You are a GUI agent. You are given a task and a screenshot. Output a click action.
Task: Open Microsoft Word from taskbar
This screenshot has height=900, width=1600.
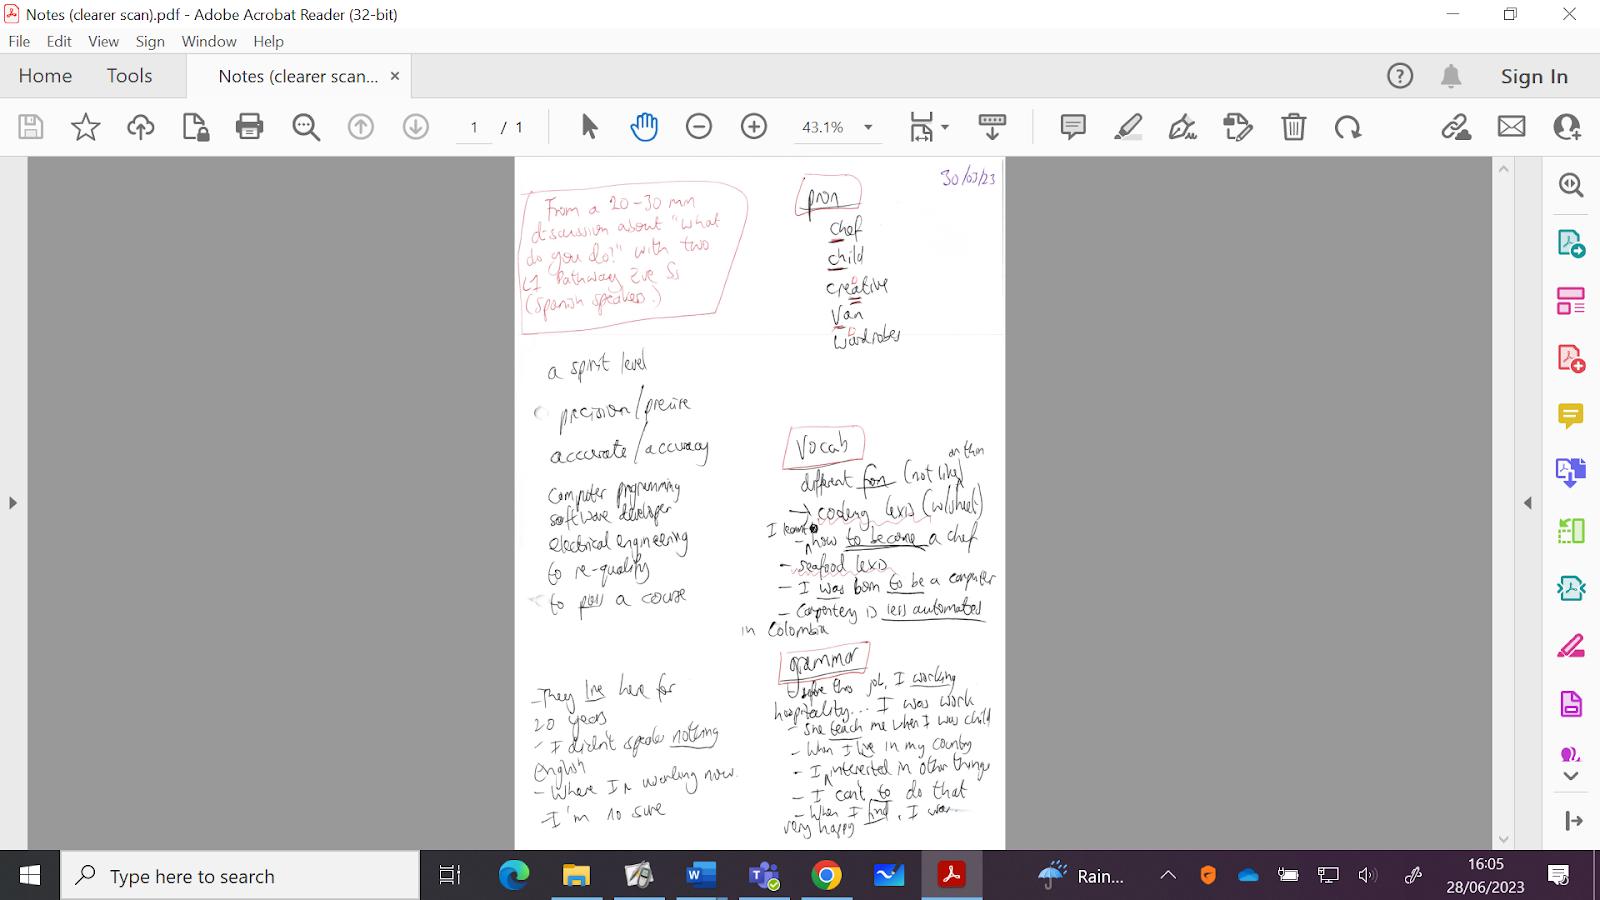click(701, 876)
